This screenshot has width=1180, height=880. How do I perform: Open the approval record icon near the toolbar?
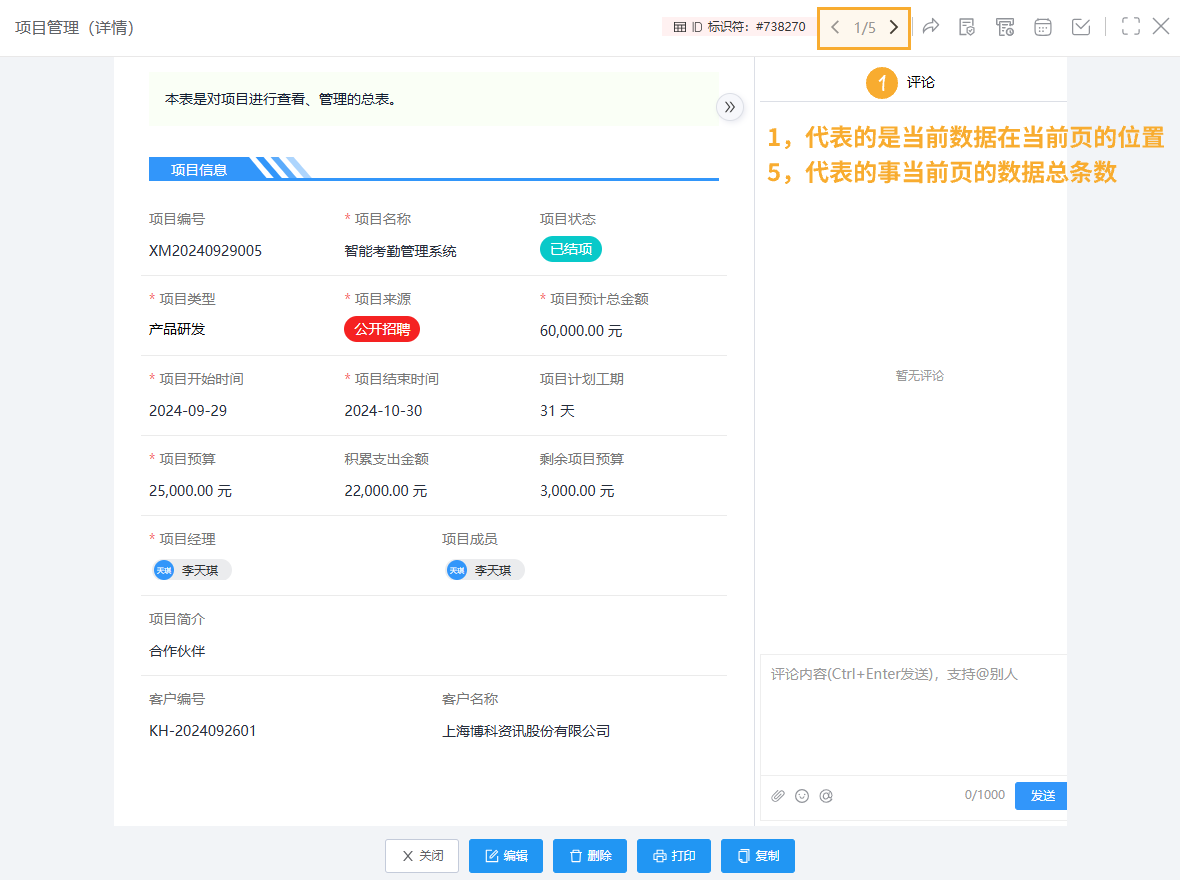click(x=967, y=27)
